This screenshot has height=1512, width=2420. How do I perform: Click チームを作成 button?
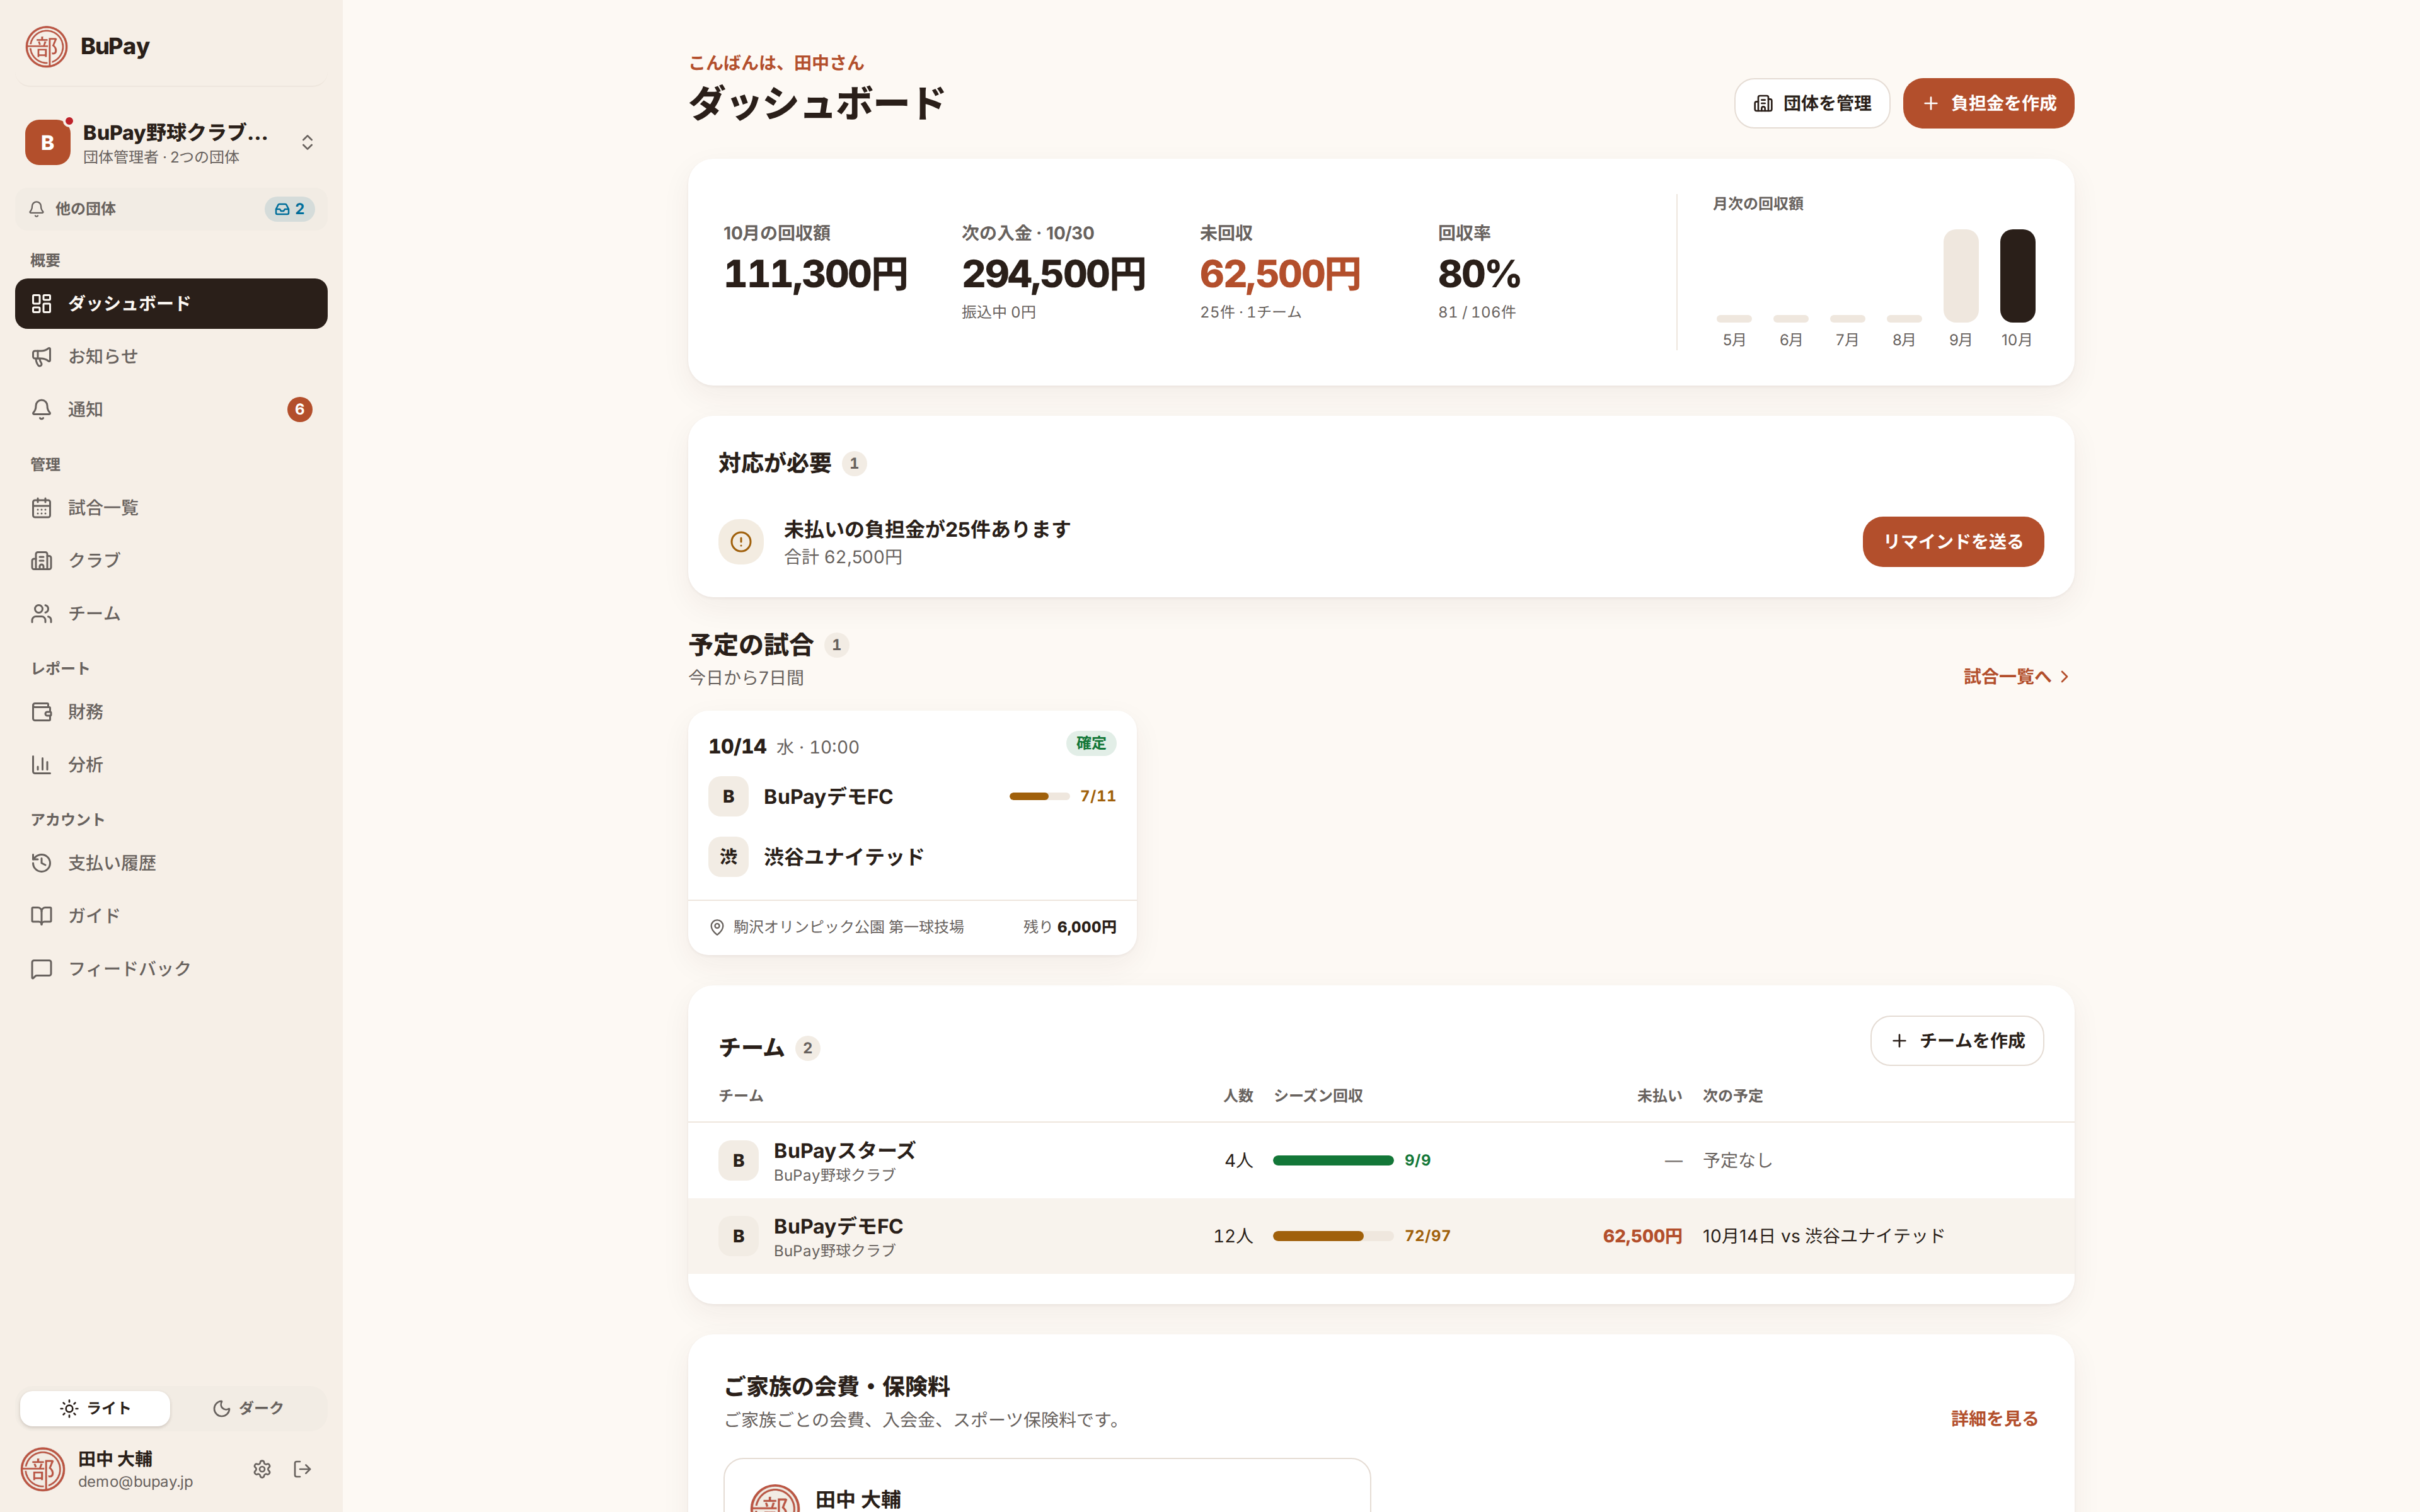[x=1956, y=1040]
